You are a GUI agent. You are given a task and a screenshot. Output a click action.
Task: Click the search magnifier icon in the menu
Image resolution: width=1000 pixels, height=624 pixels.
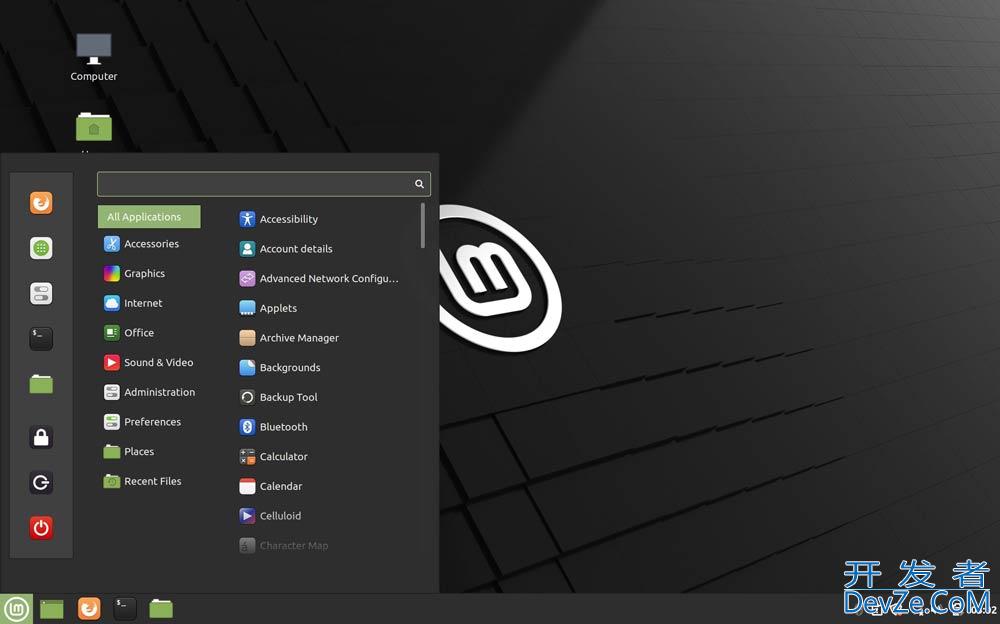(x=419, y=184)
